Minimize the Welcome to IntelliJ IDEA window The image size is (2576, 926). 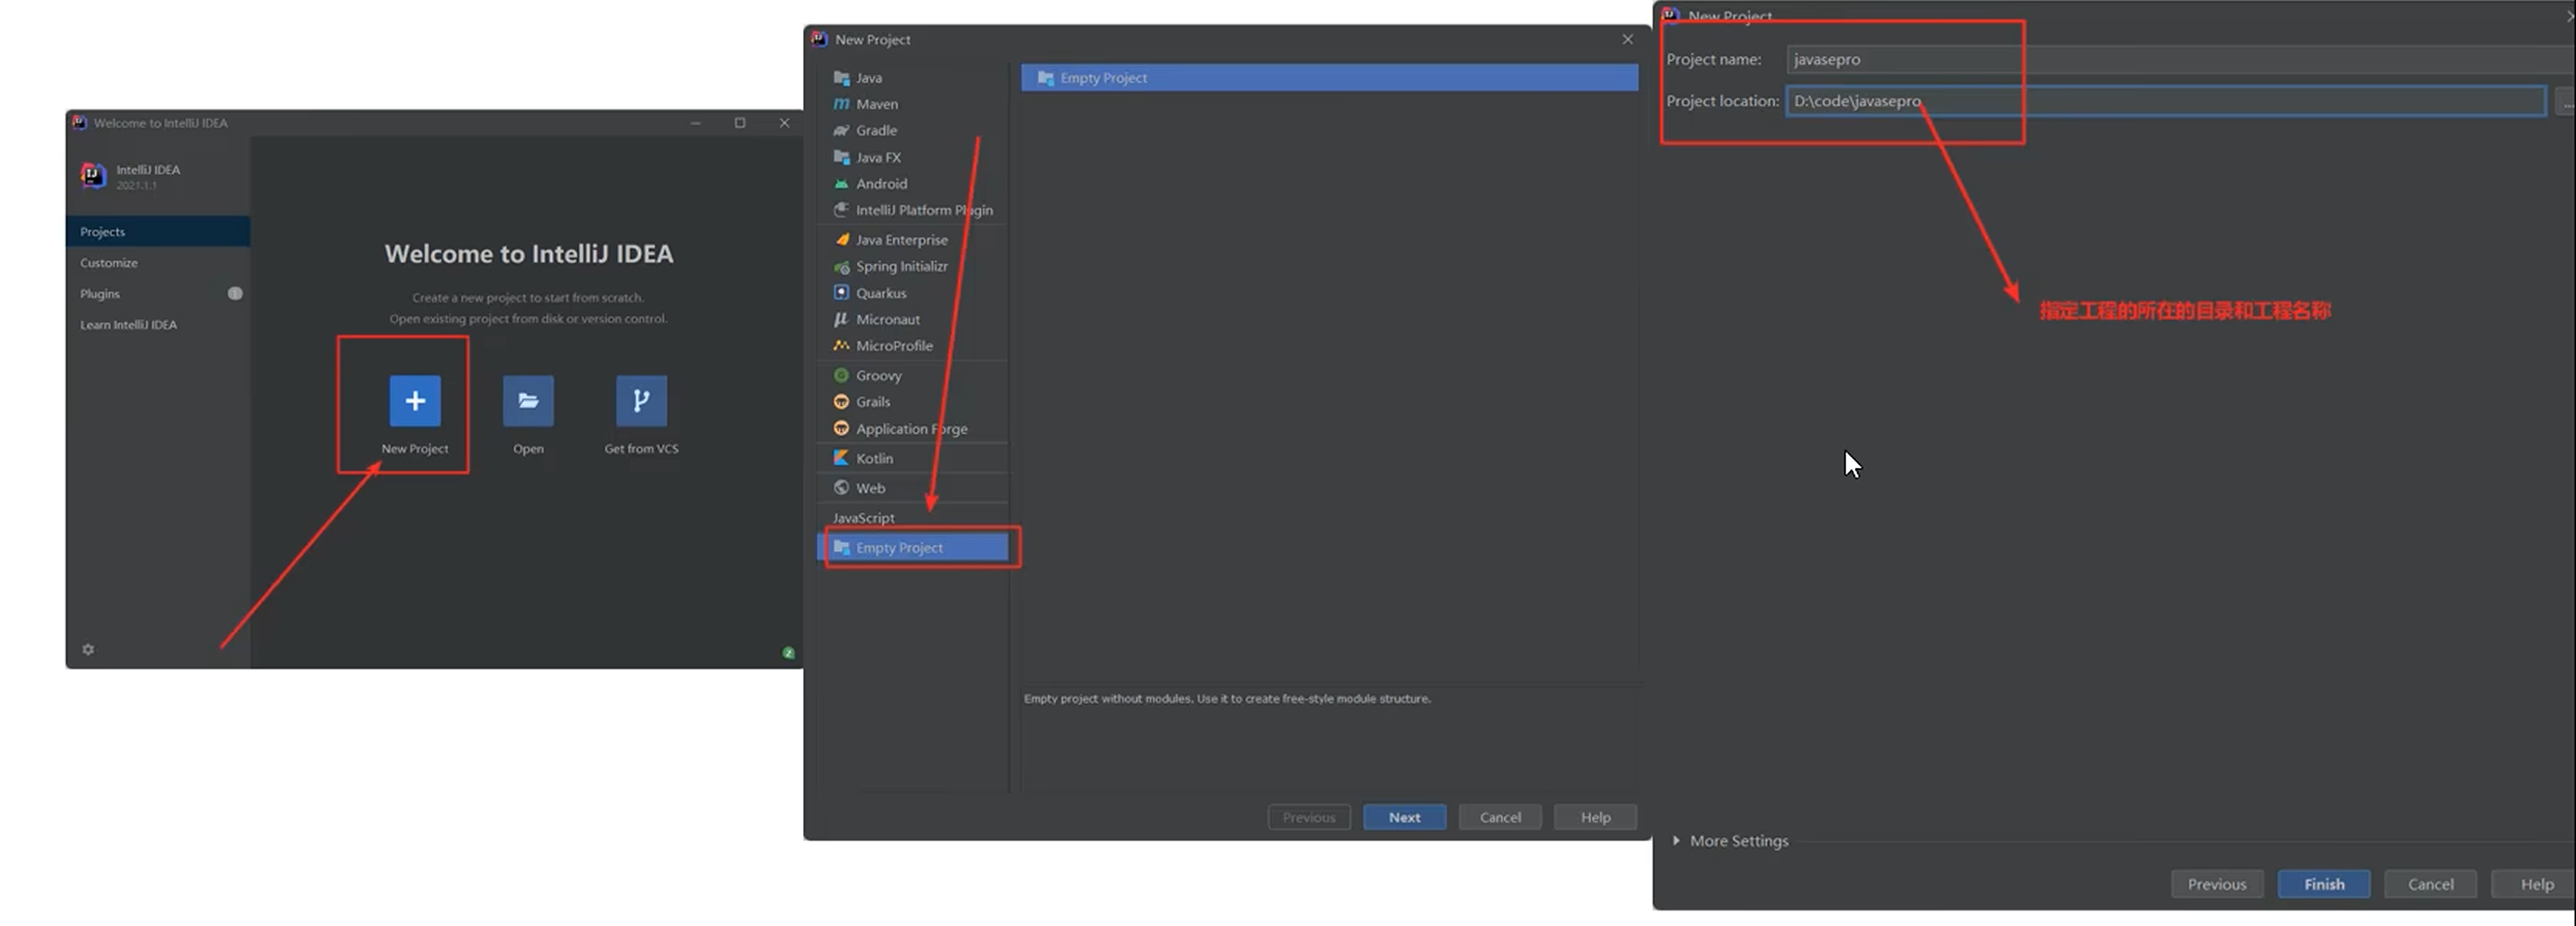(x=695, y=123)
